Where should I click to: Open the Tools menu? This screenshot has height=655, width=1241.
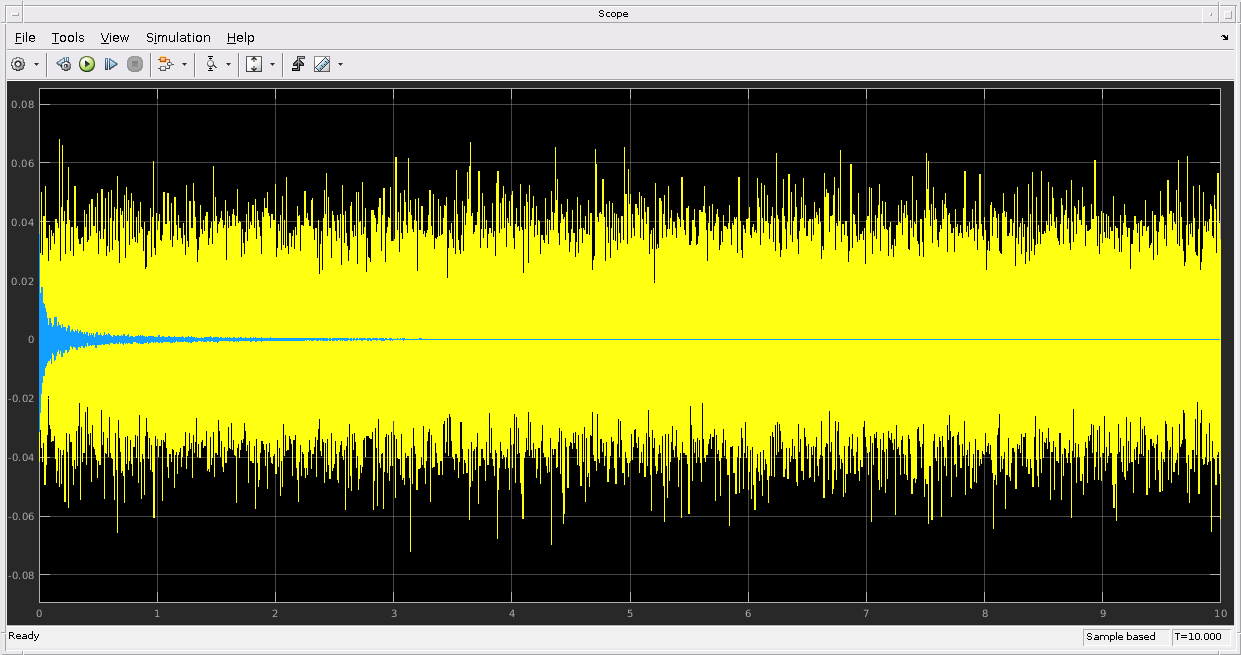[x=68, y=38]
